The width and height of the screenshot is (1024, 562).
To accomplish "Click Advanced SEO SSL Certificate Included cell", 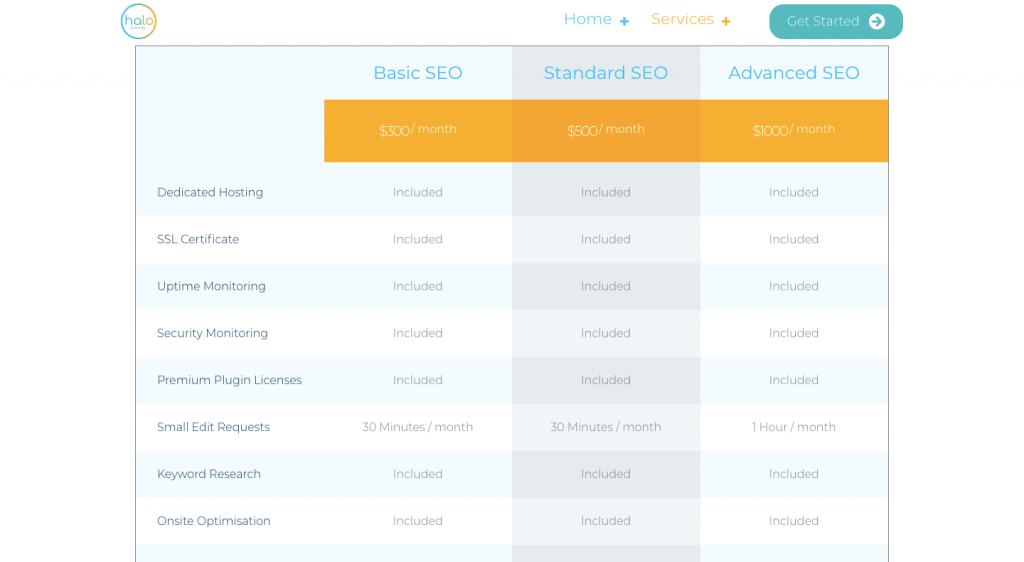I will [794, 240].
